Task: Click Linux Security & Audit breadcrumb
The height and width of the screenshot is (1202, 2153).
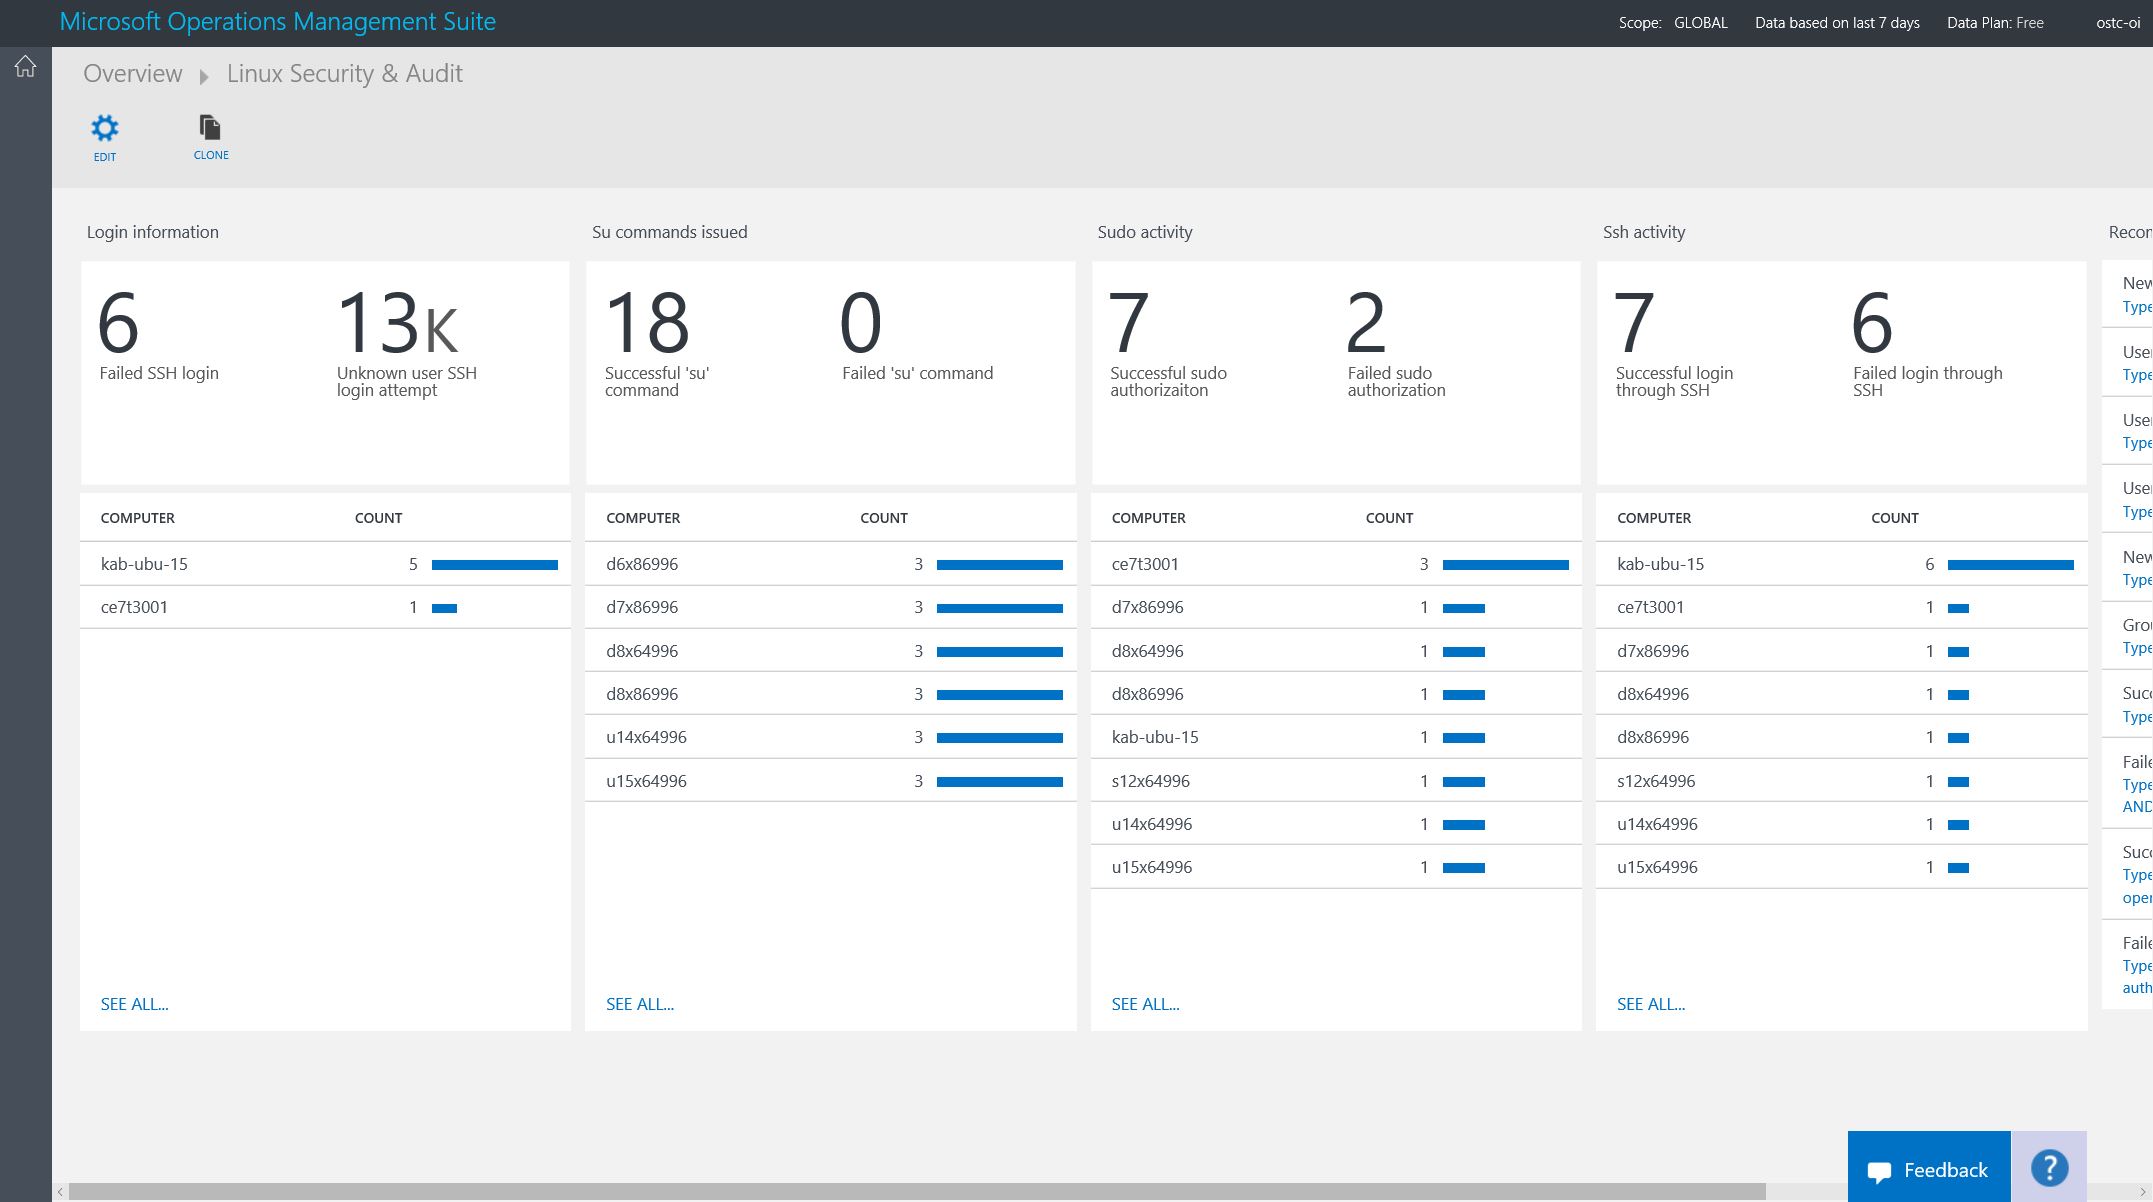Action: point(345,74)
